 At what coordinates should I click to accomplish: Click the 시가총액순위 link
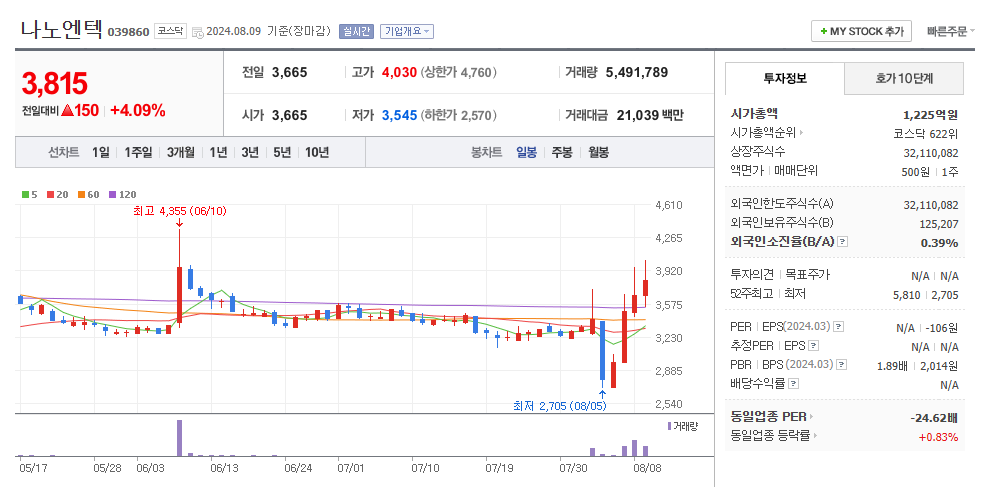tap(763, 132)
